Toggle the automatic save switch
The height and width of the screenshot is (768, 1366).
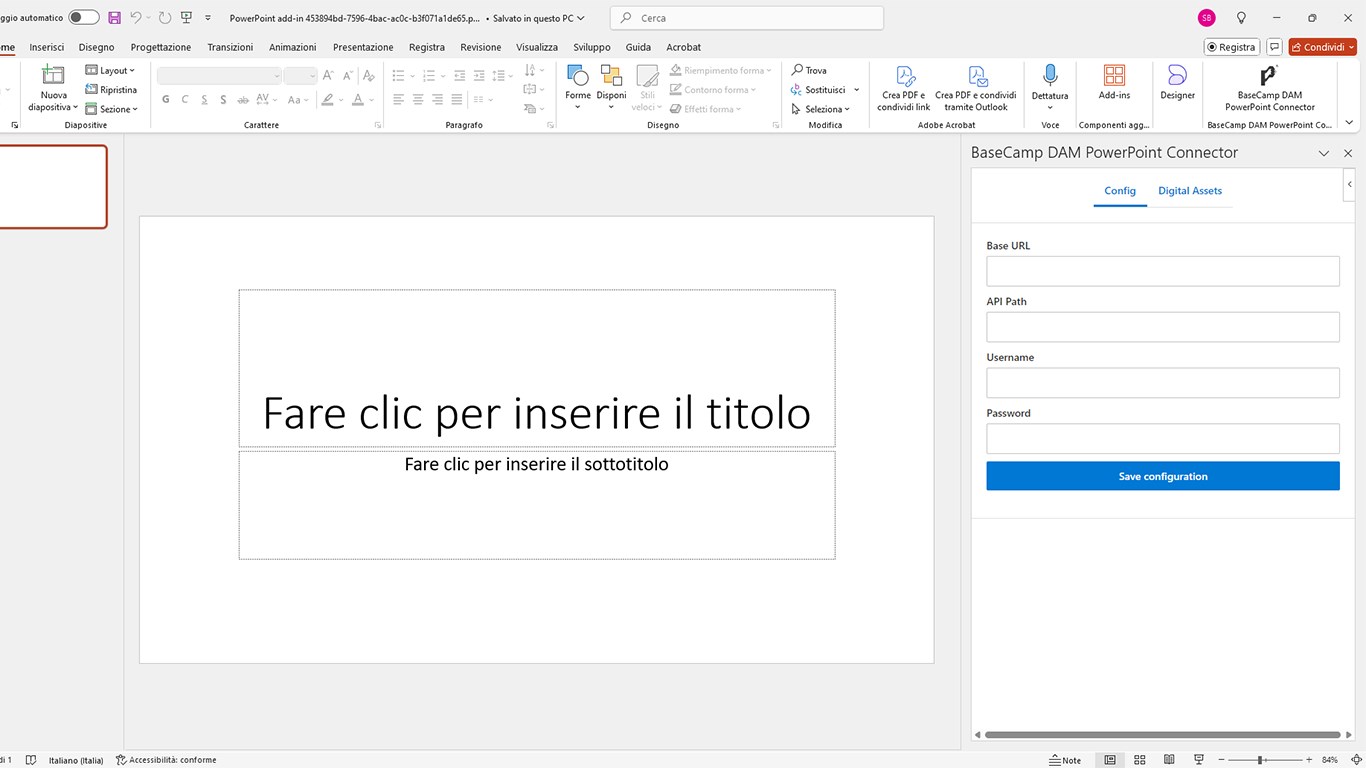pyautogui.click(x=84, y=18)
